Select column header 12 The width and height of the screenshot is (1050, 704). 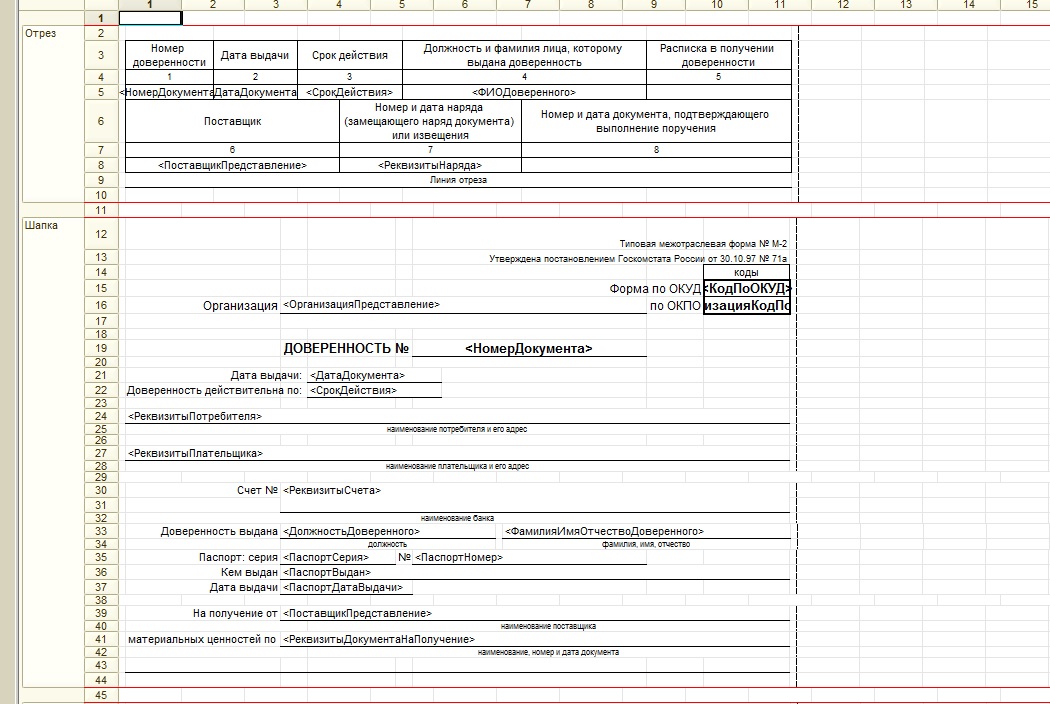click(x=842, y=5)
